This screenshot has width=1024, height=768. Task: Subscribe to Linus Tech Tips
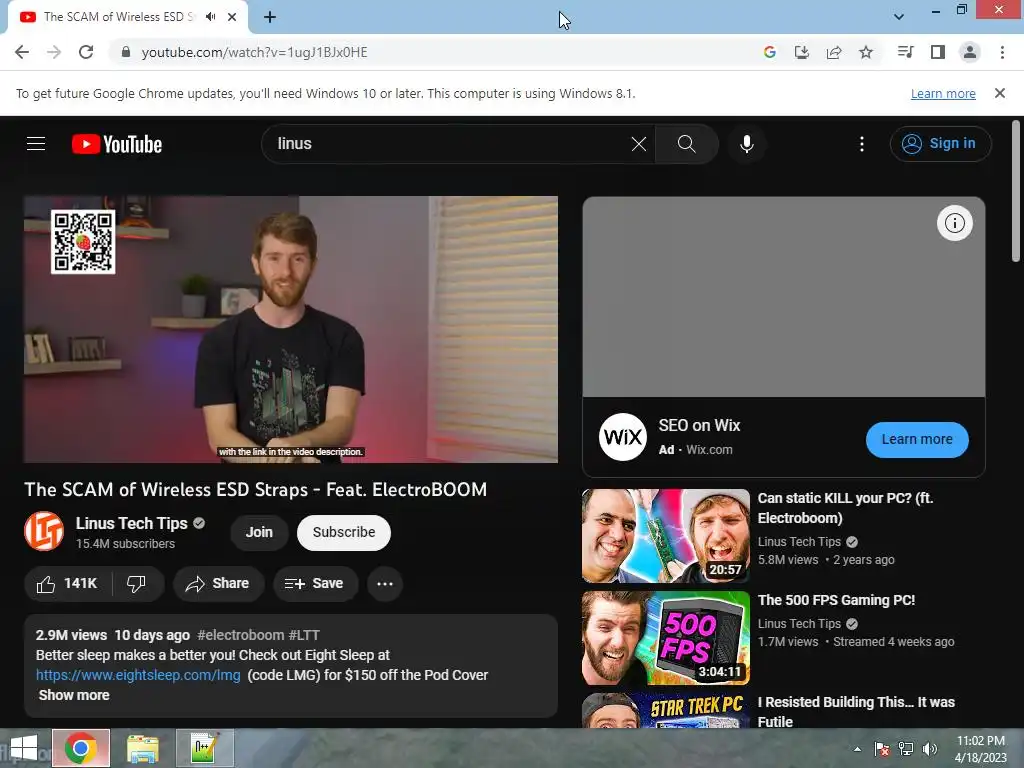point(344,532)
